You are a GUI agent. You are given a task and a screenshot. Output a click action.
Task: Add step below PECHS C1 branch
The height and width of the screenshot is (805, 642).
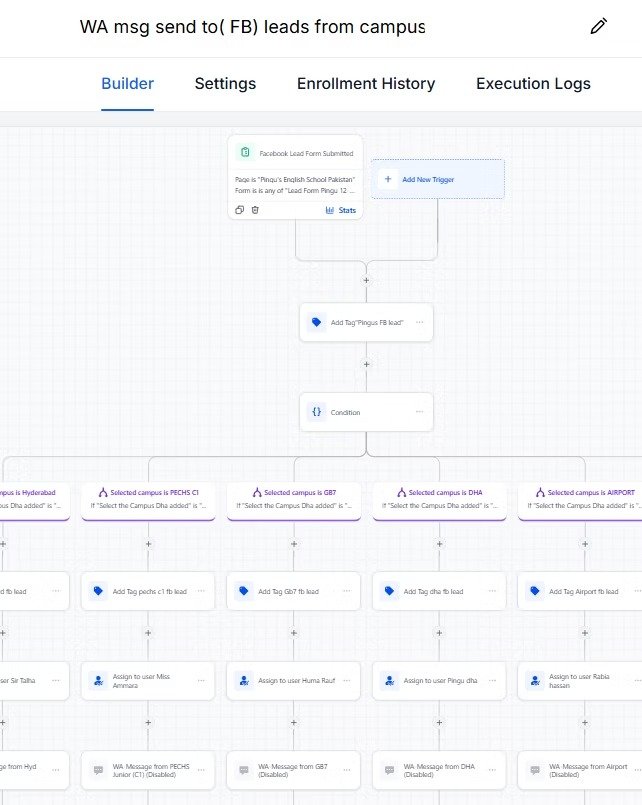click(x=148, y=544)
